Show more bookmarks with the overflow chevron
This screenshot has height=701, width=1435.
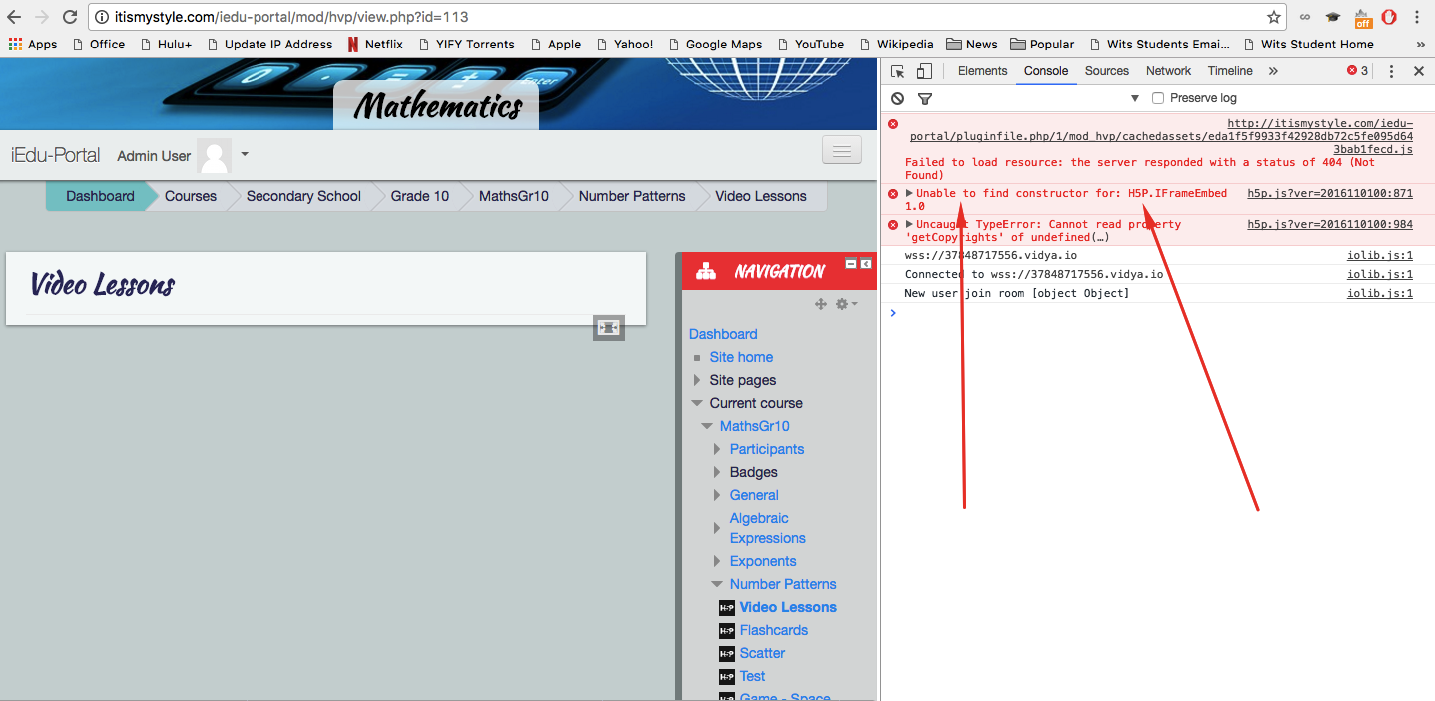1421,44
